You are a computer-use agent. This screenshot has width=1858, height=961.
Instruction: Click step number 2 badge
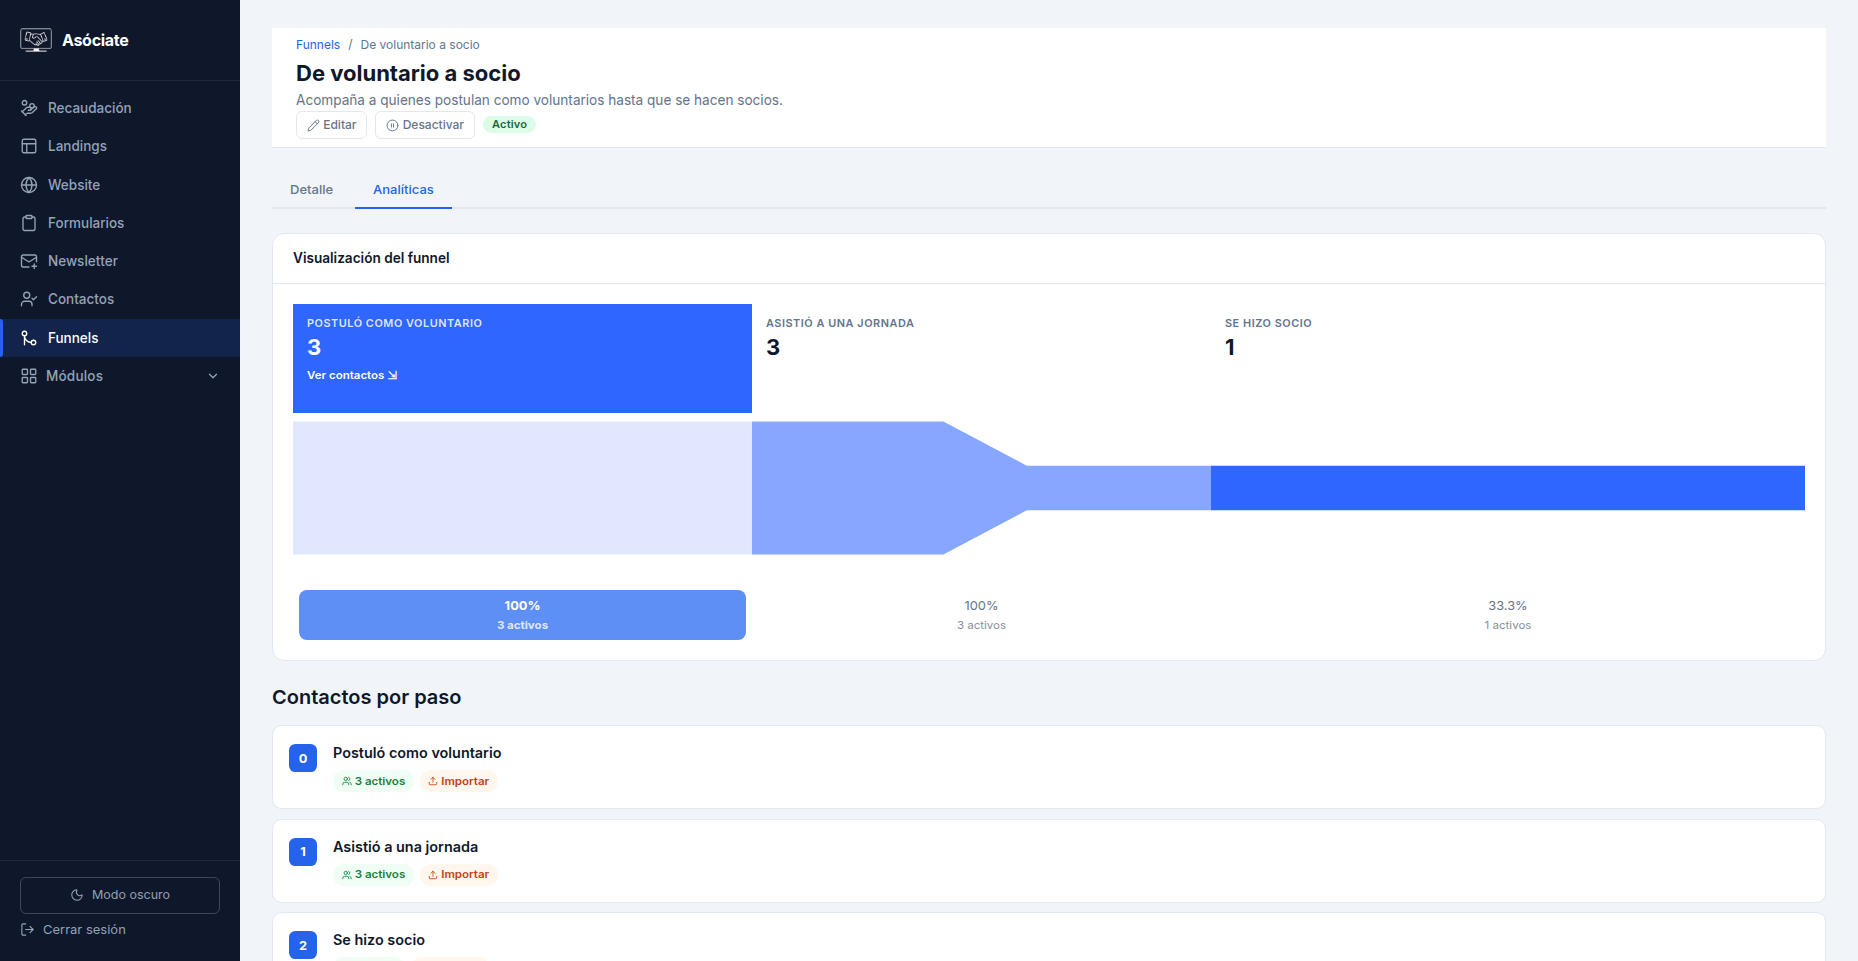(x=303, y=945)
